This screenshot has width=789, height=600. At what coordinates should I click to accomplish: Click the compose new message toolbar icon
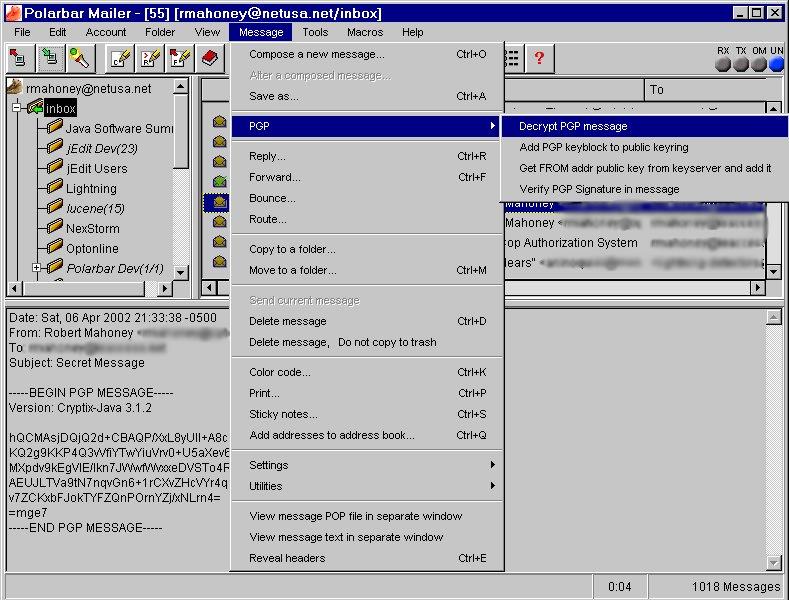120,58
